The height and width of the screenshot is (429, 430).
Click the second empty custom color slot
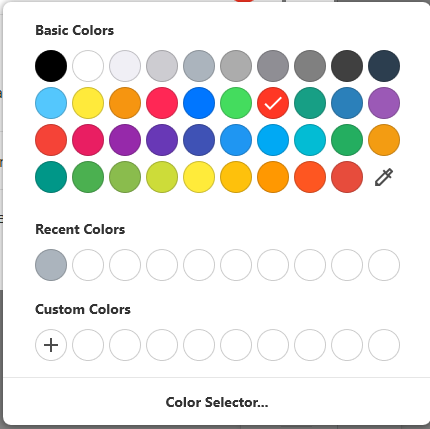click(x=125, y=345)
